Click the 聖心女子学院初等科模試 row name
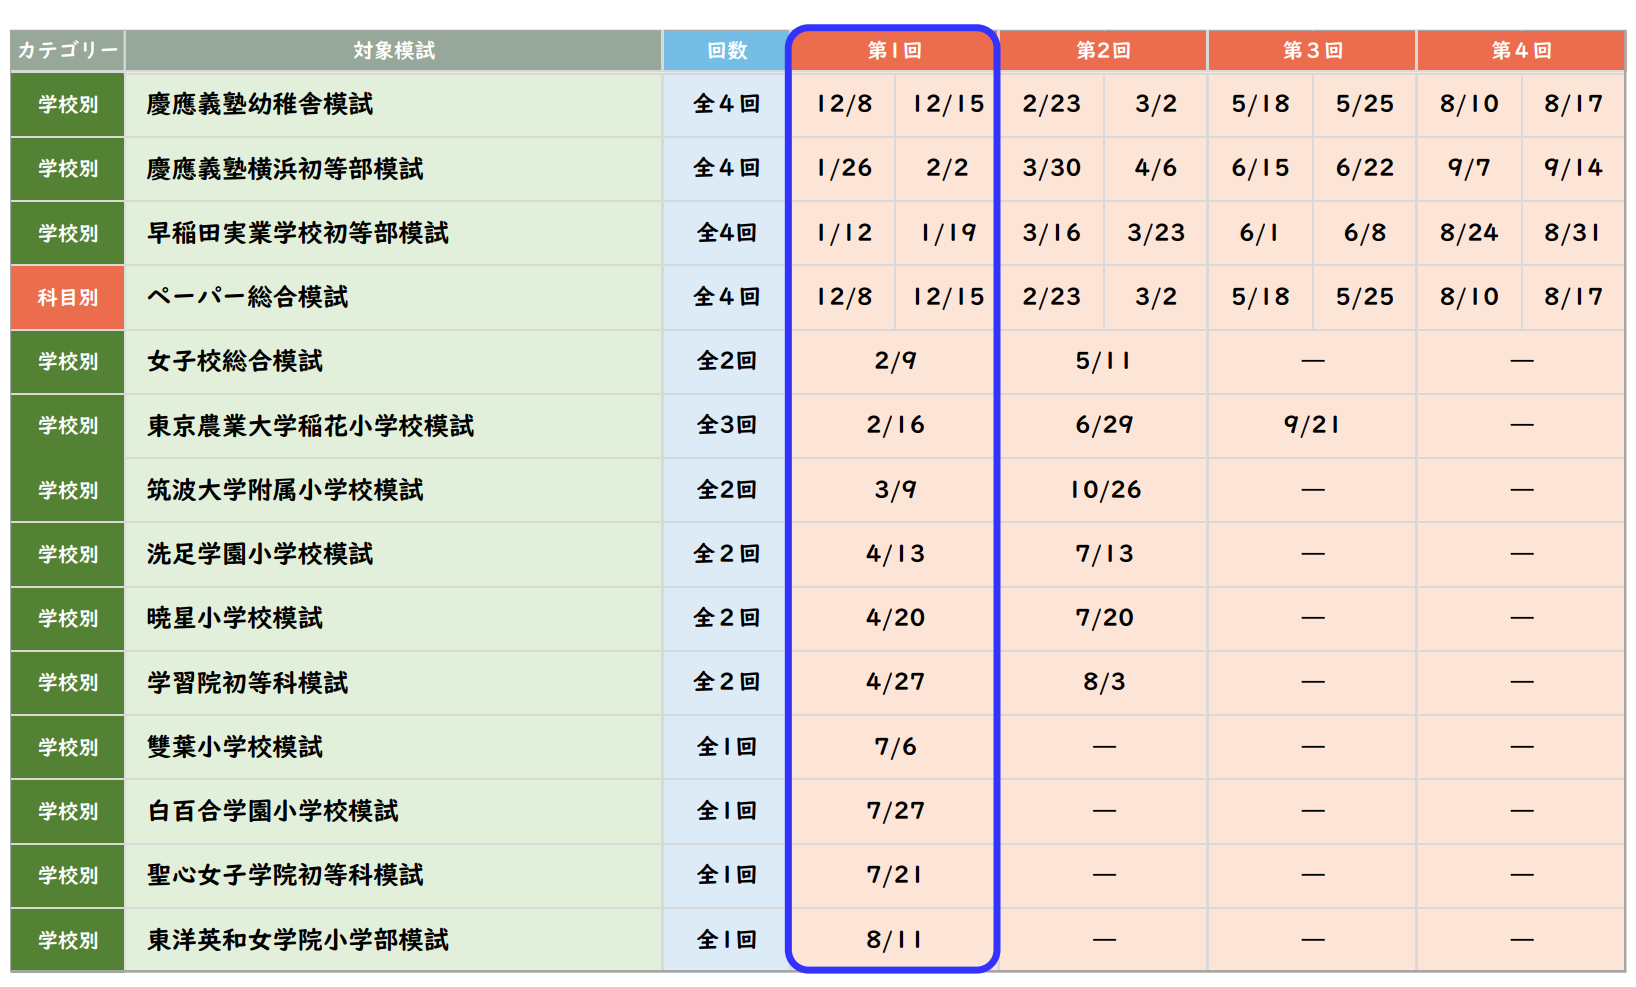Image resolution: width=1636 pixels, height=987 pixels. [x=285, y=875]
